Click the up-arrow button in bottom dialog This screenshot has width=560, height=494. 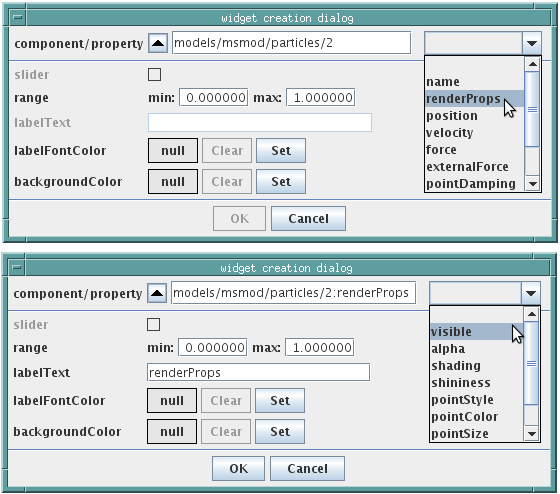(157, 293)
